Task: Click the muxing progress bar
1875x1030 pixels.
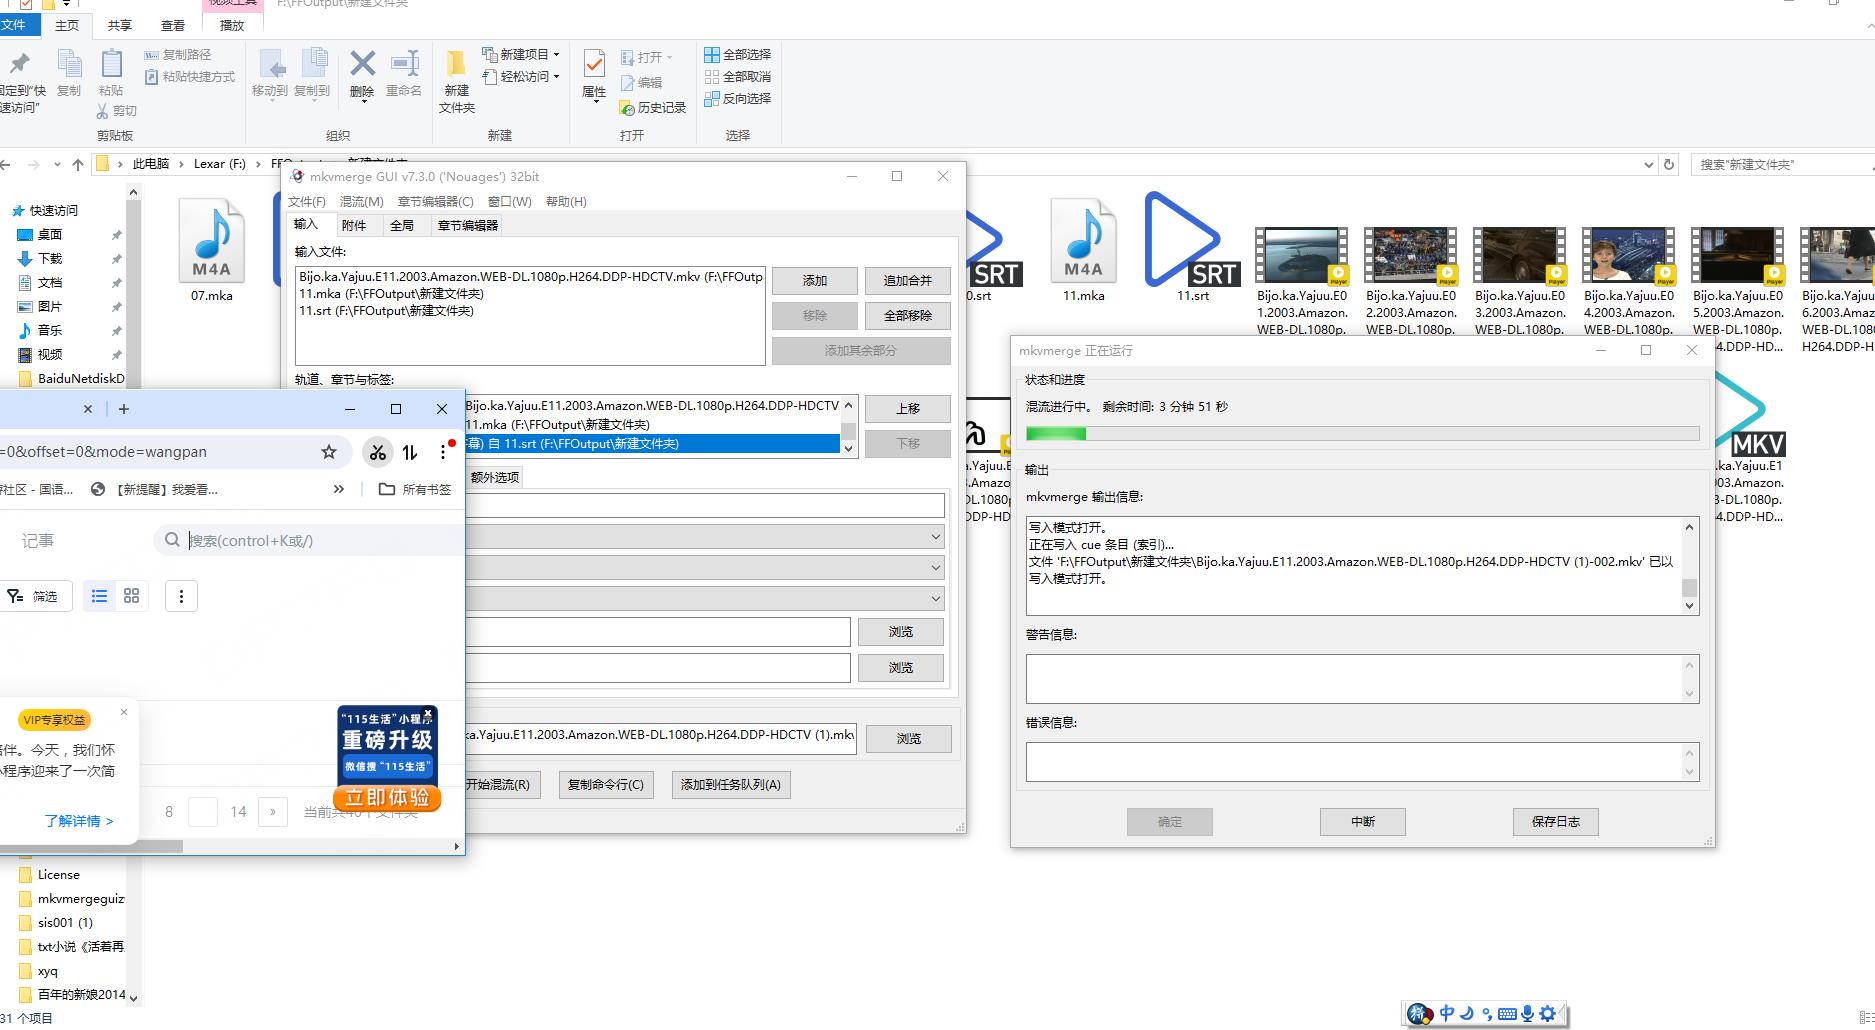Action: click(x=1362, y=433)
